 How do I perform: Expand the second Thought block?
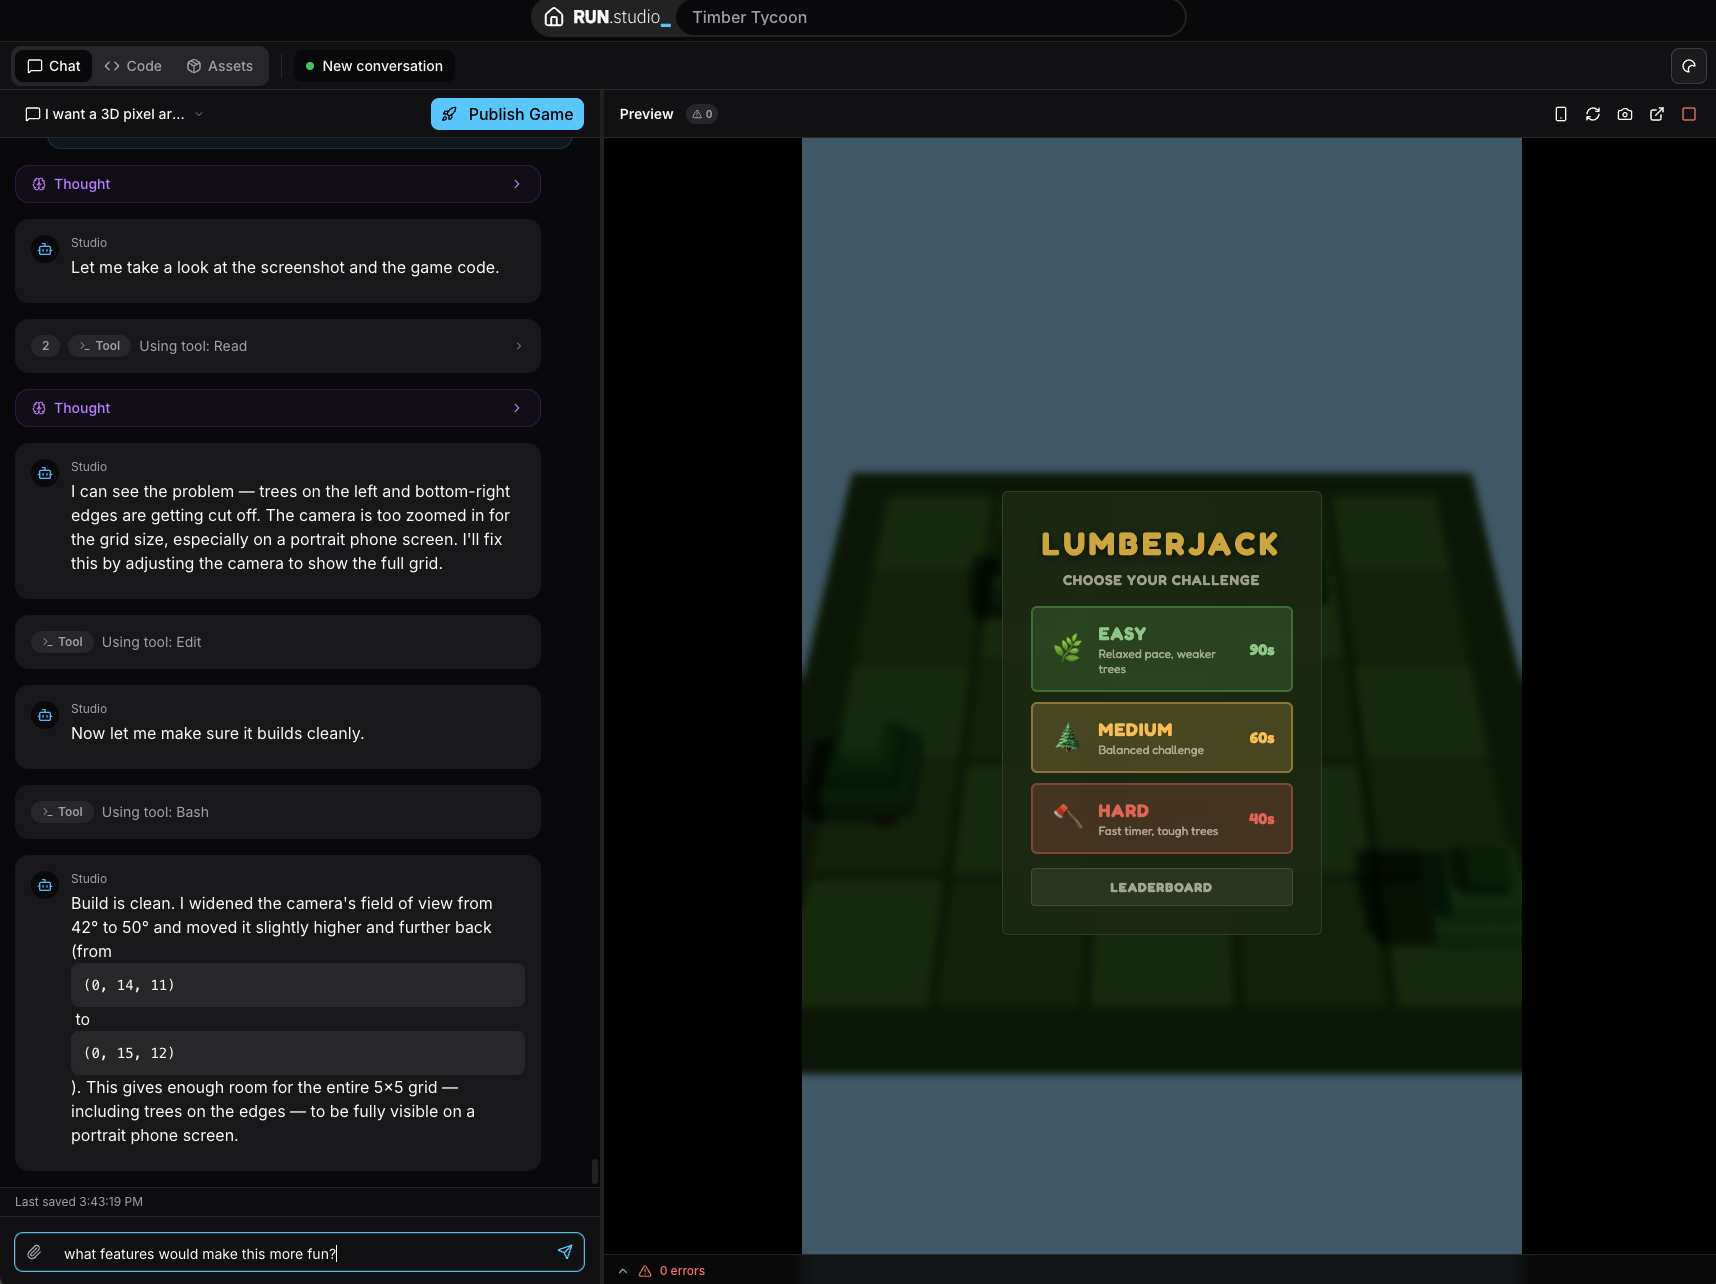(278, 408)
